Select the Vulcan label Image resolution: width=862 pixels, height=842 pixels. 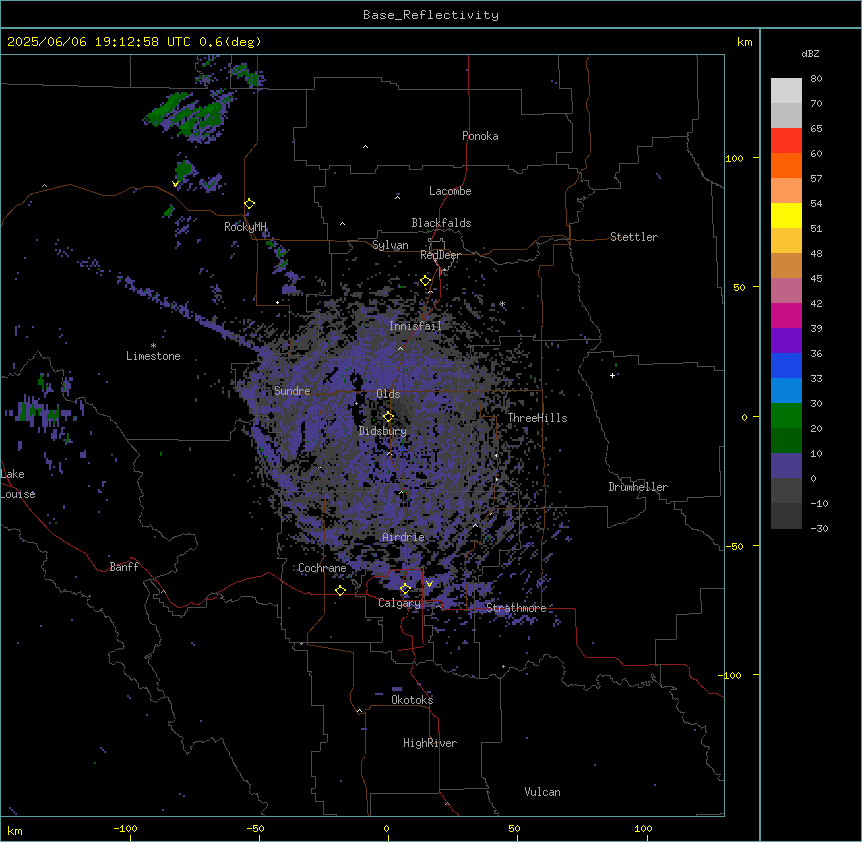click(542, 792)
